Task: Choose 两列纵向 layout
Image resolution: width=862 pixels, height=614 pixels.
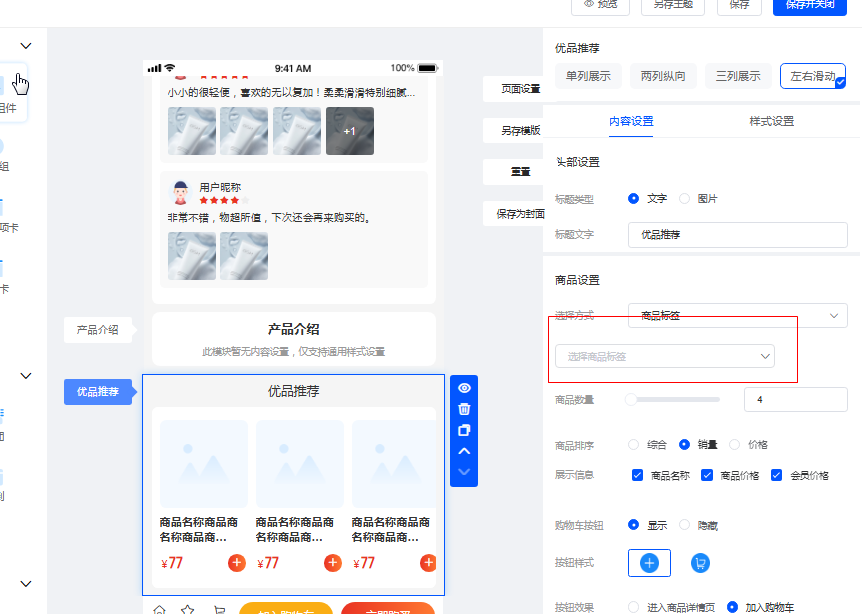Action: tap(663, 76)
